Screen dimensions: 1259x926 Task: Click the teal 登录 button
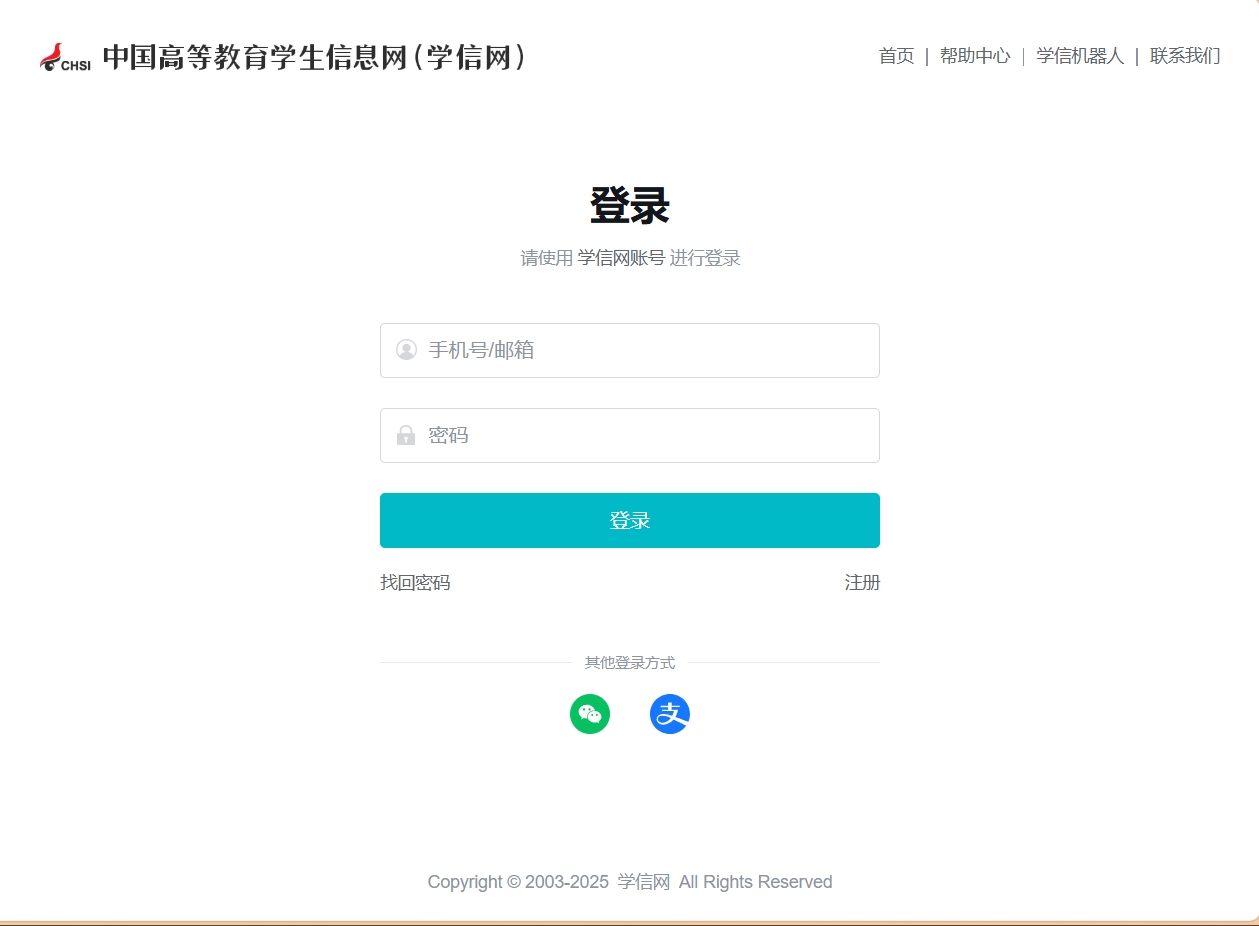[630, 520]
